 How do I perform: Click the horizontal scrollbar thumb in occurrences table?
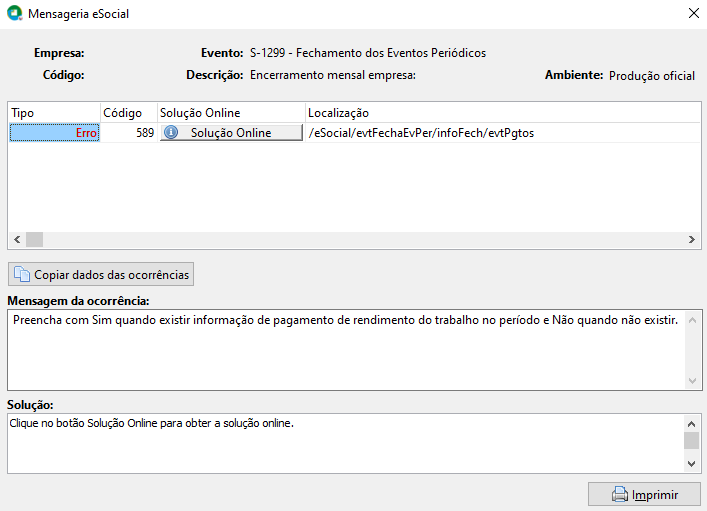(x=34, y=239)
